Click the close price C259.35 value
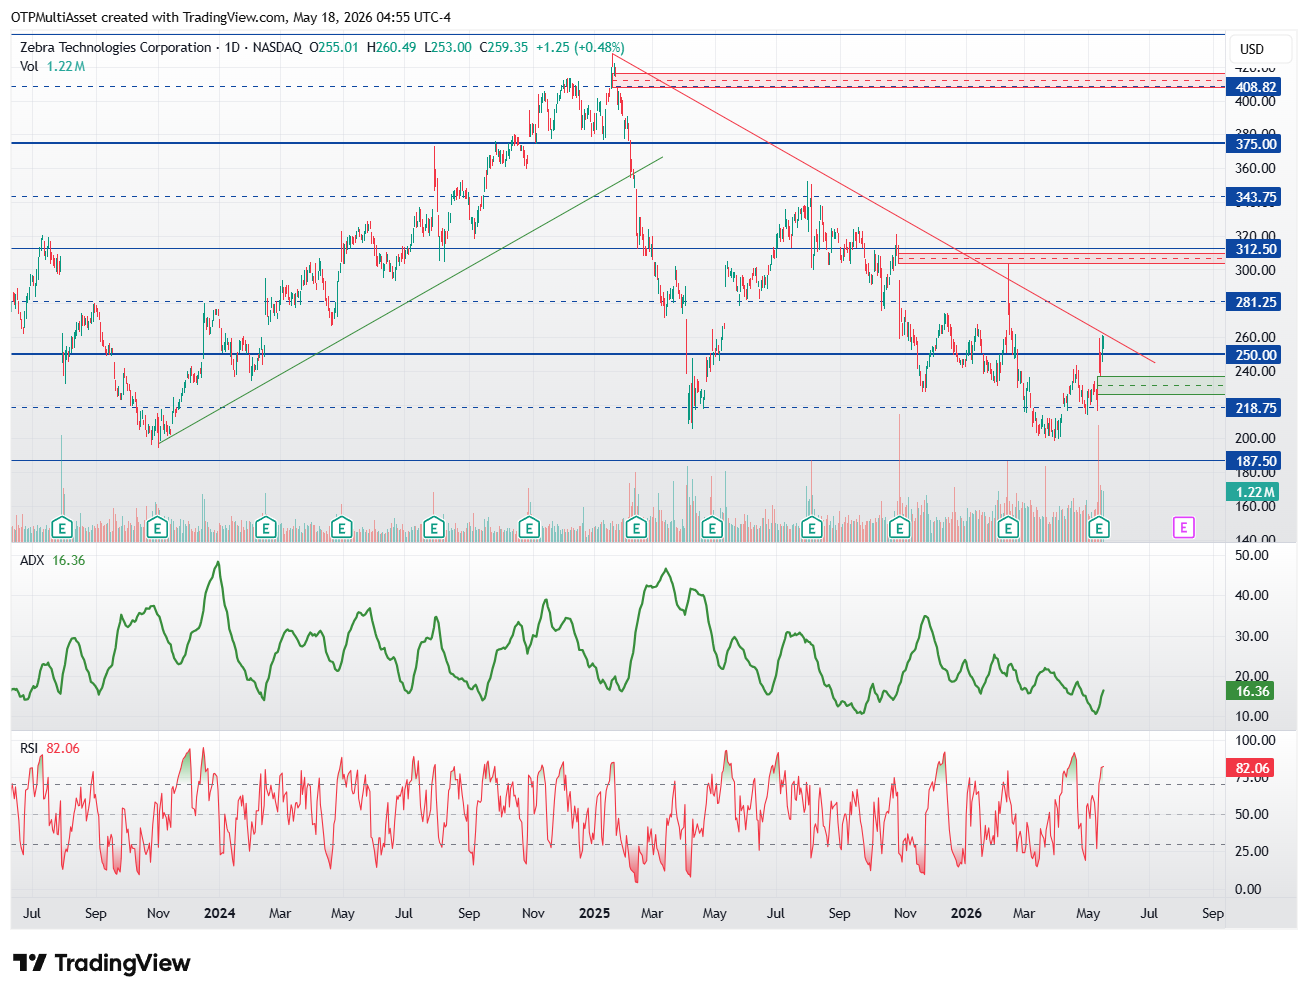This screenshot has height=997, width=1308. (x=504, y=47)
